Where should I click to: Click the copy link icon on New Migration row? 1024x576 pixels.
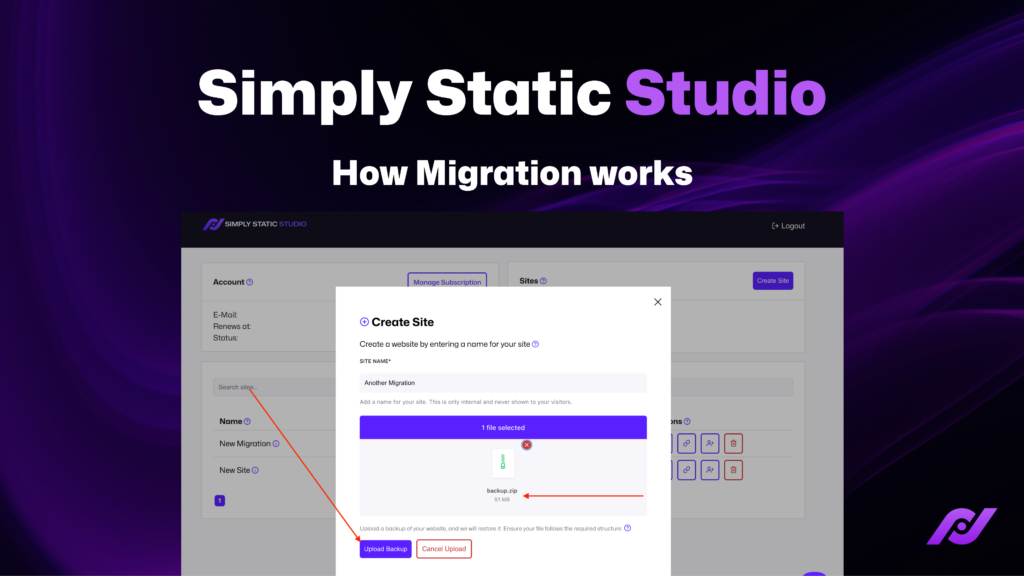tap(687, 443)
